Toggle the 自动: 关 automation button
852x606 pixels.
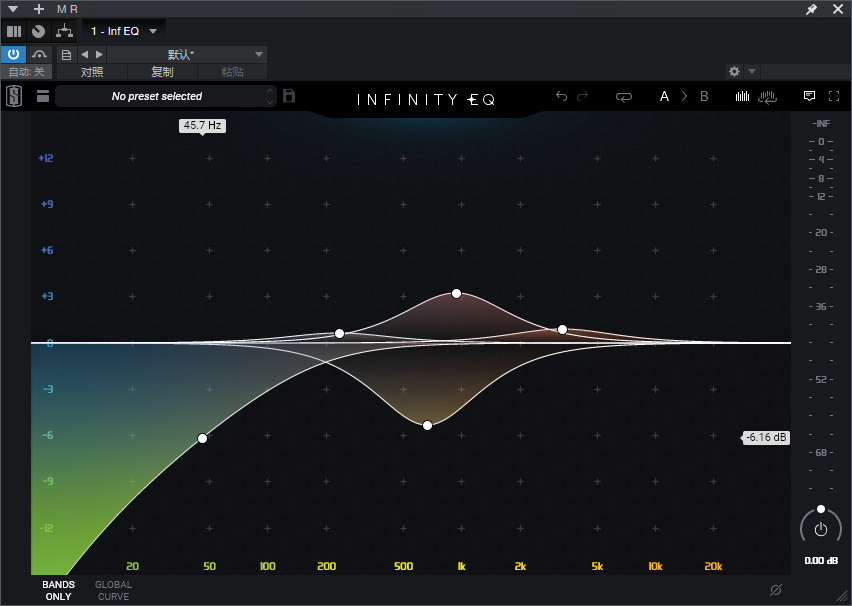tap(27, 72)
